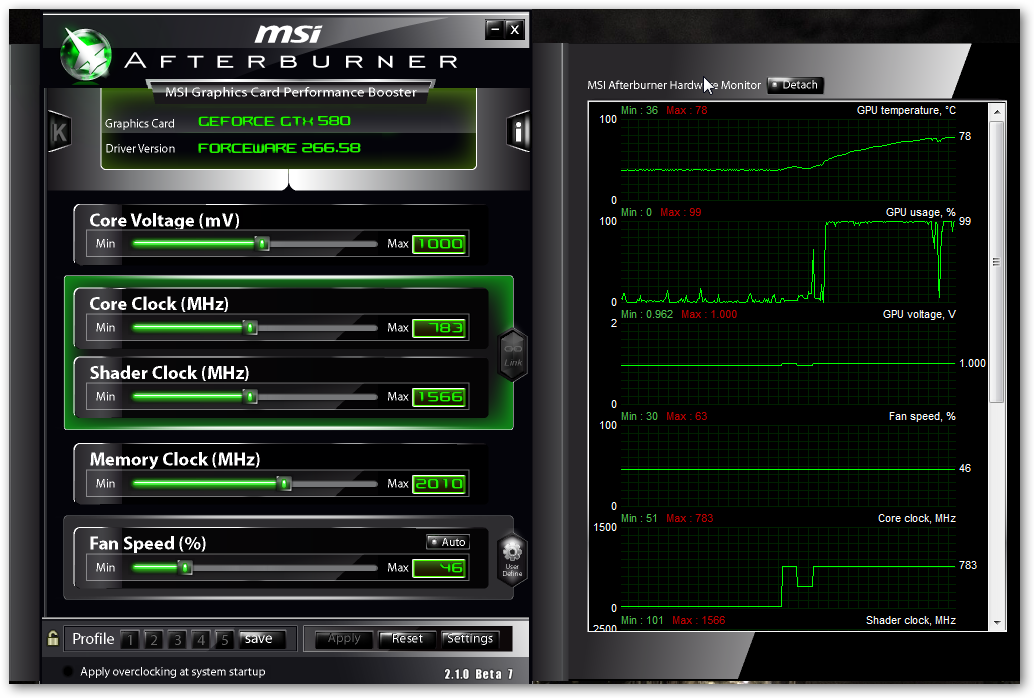Click the Fan Speed value field 46

click(439, 567)
